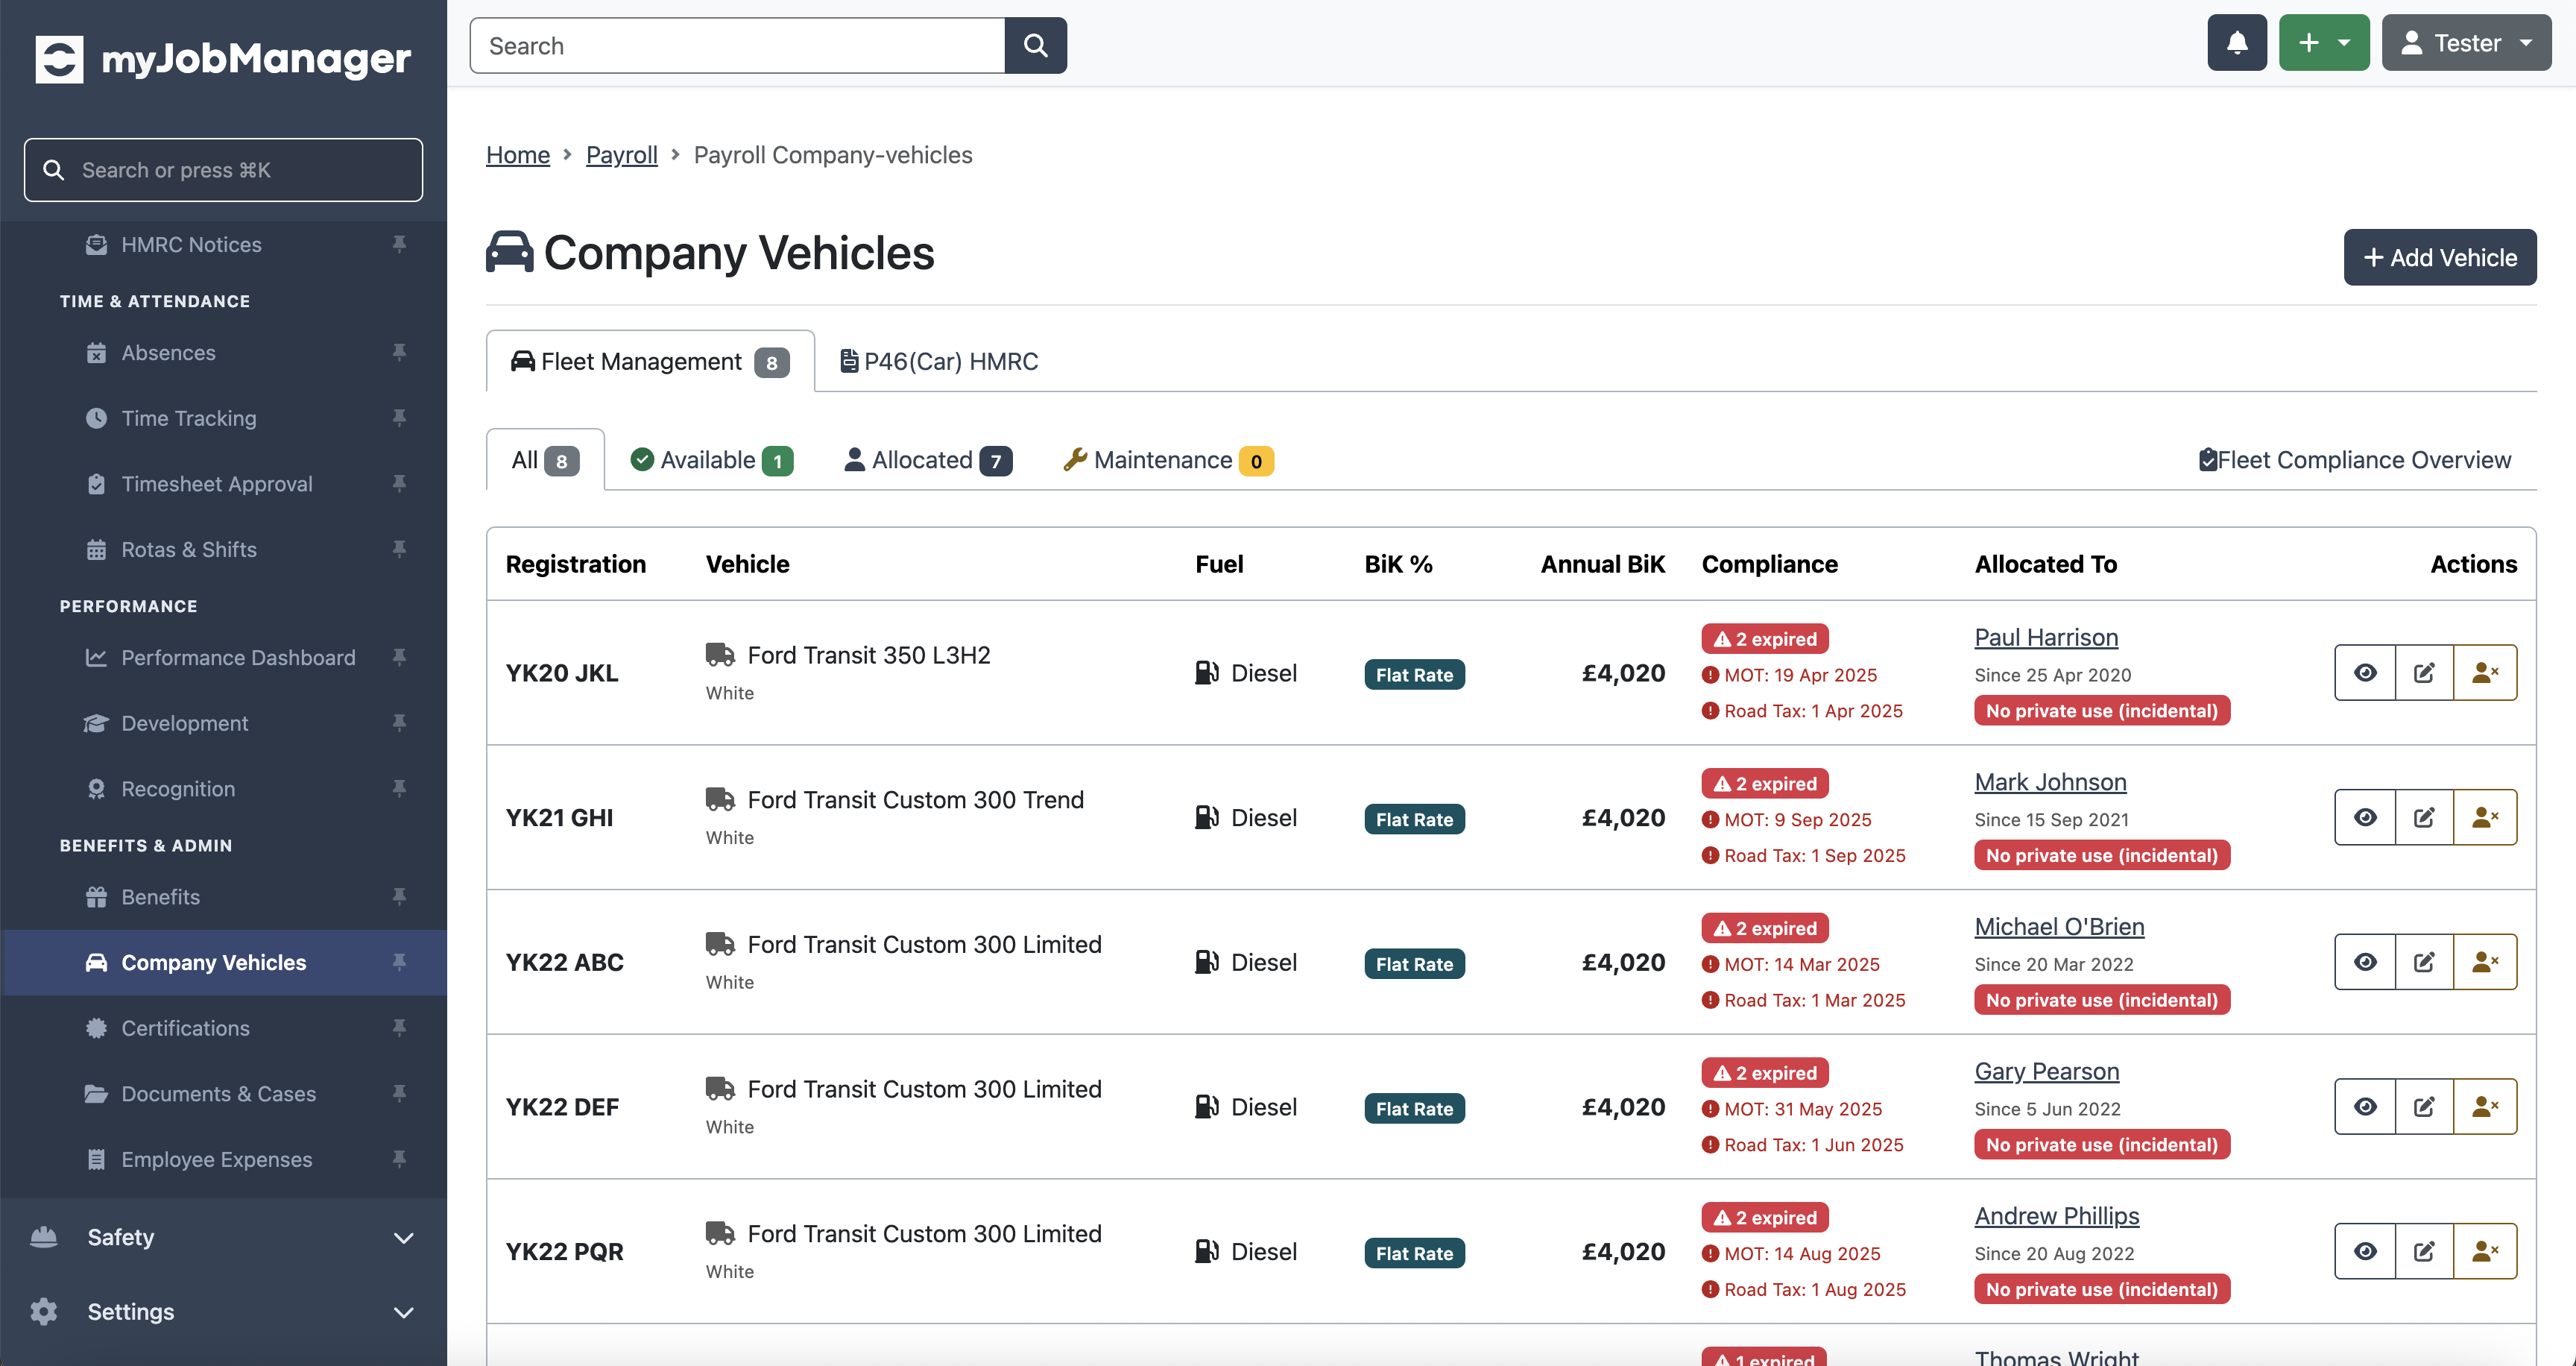The height and width of the screenshot is (1366, 2576).
Task: Open Time Tracking in the sidebar
Action: click(x=223, y=418)
